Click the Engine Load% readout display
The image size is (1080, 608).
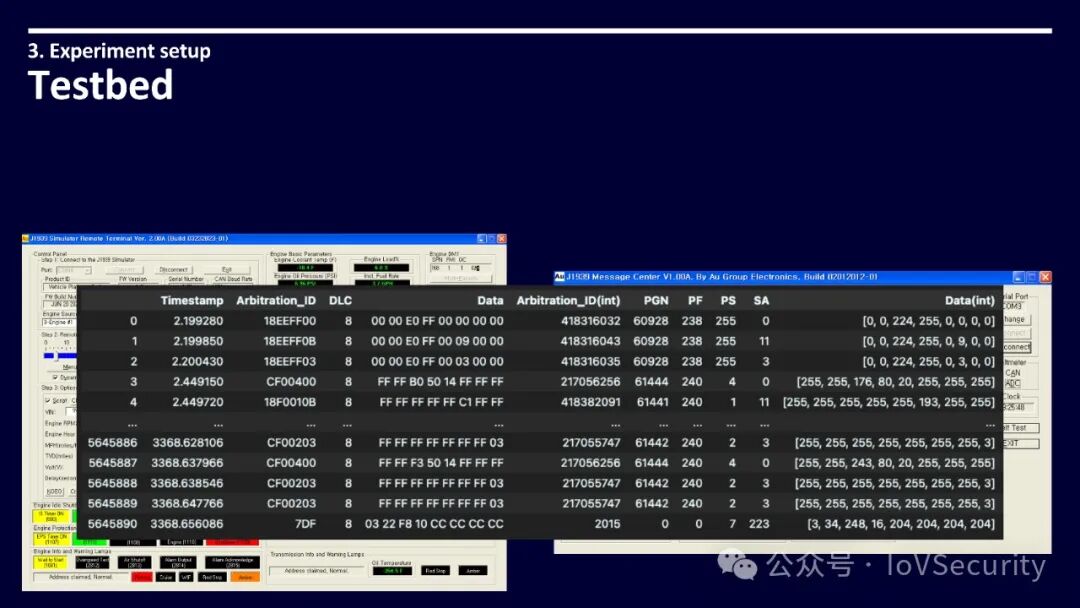tap(381, 268)
